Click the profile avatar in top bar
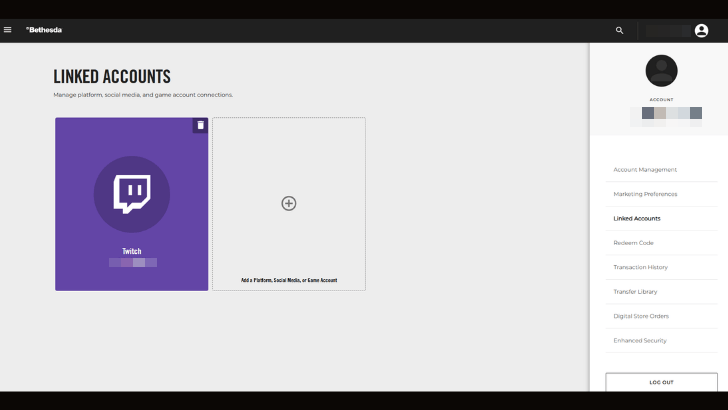 click(x=701, y=31)
